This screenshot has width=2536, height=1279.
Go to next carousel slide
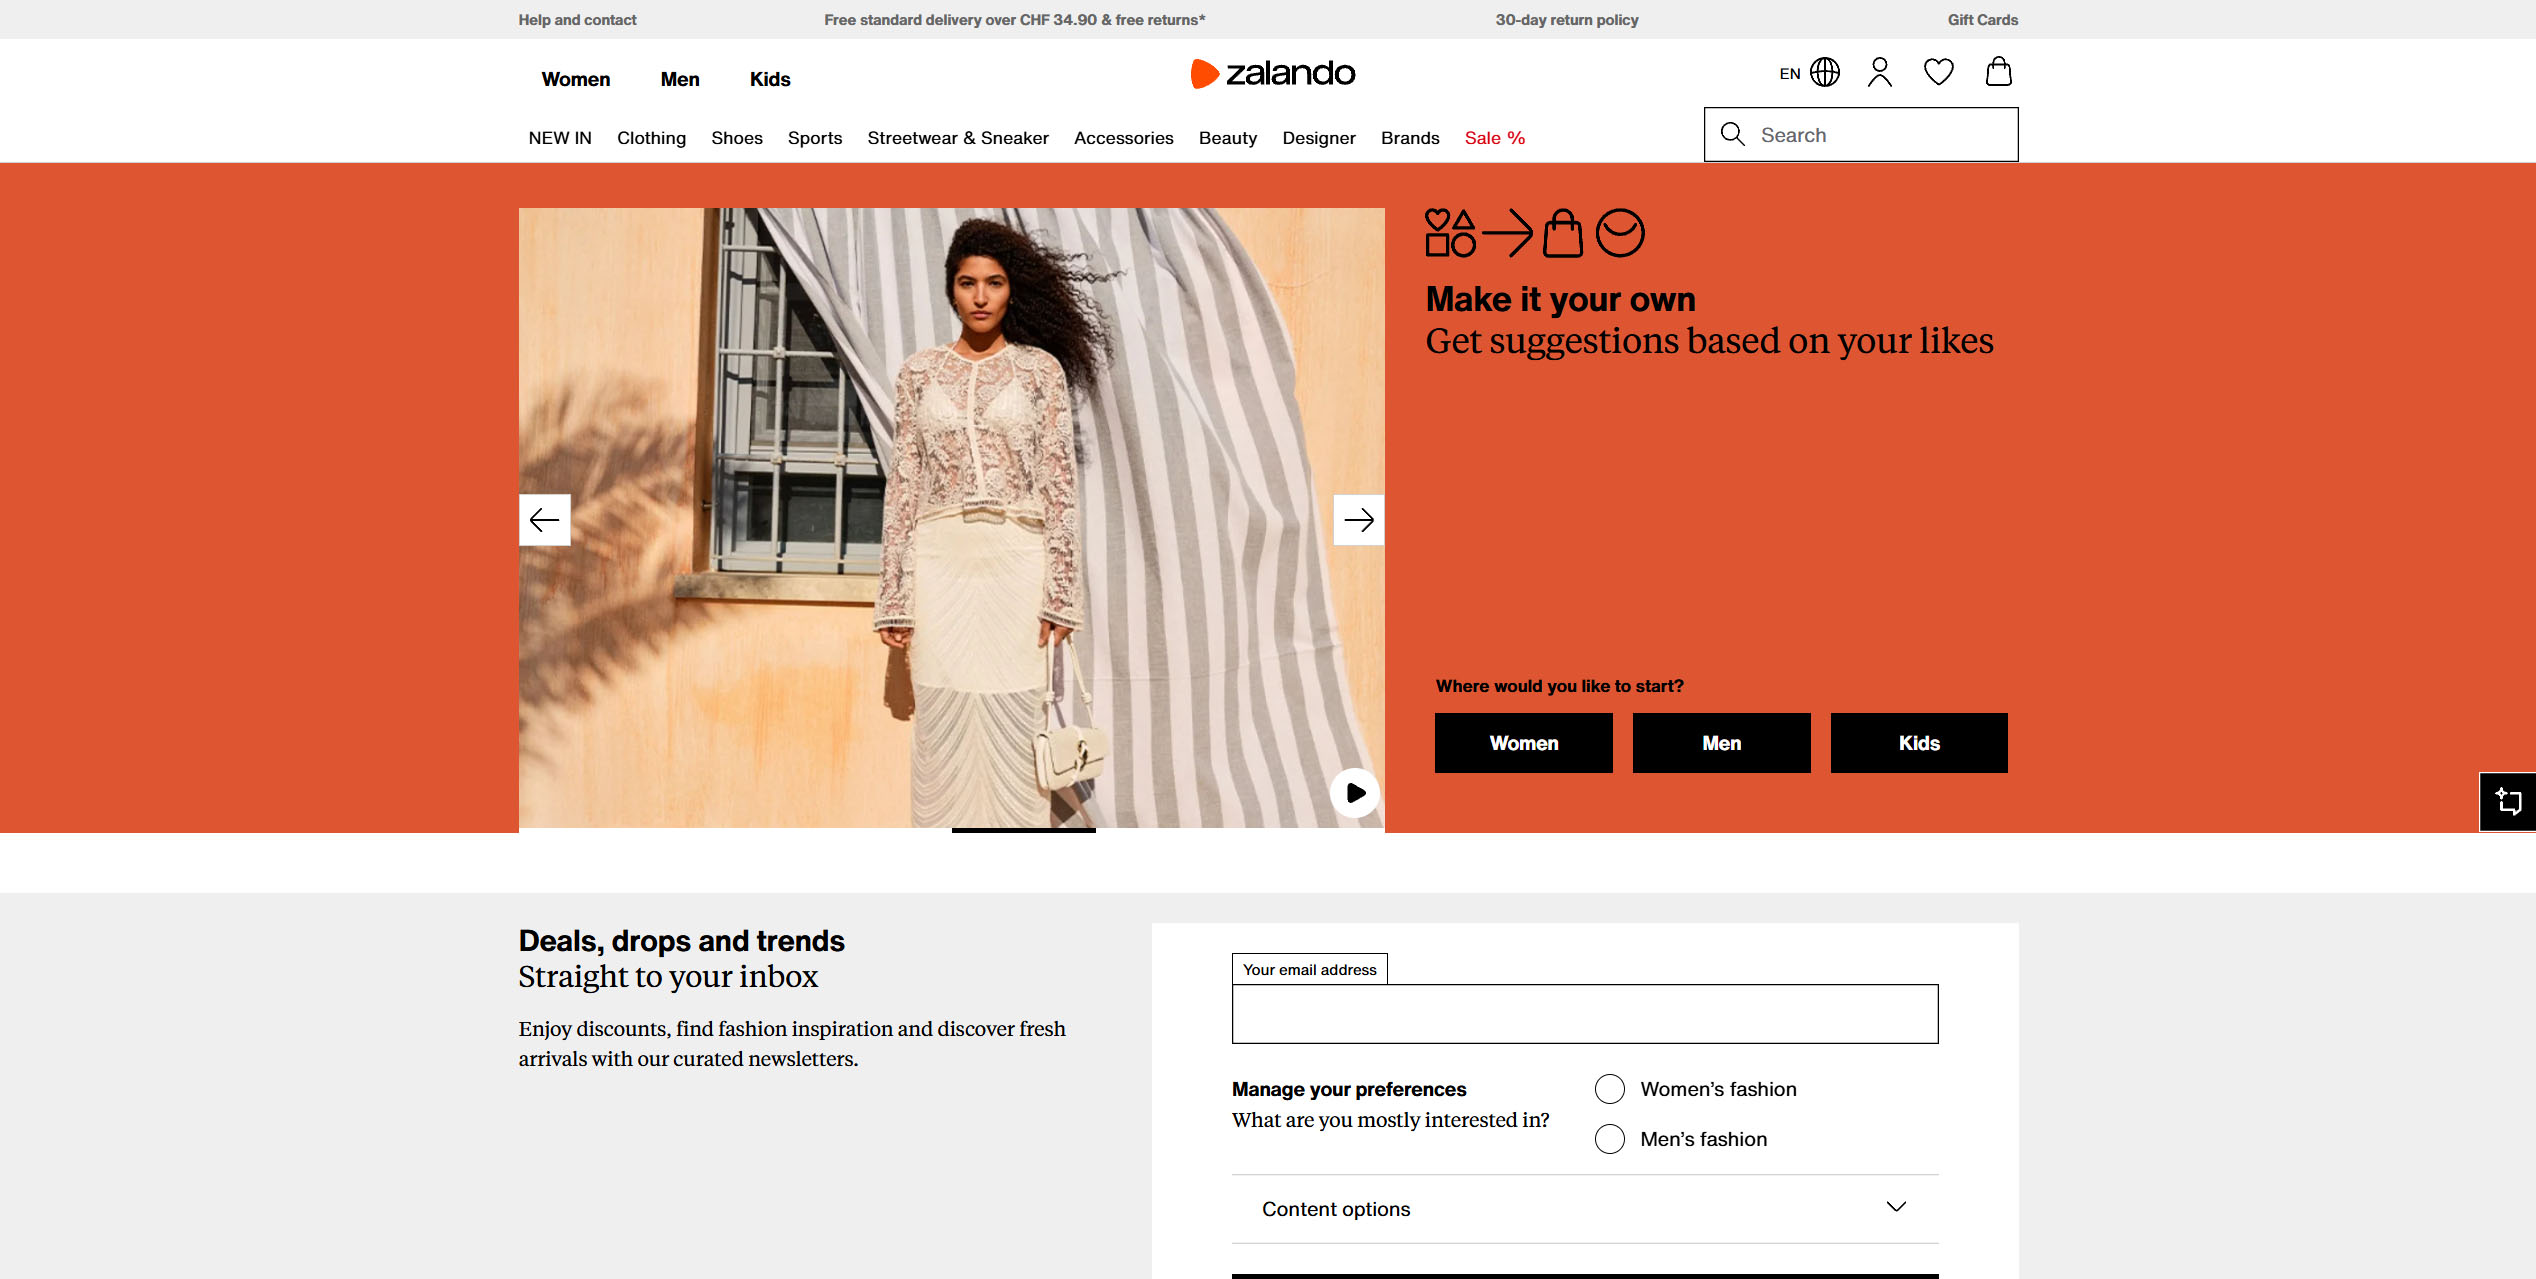pos(1359,520)
